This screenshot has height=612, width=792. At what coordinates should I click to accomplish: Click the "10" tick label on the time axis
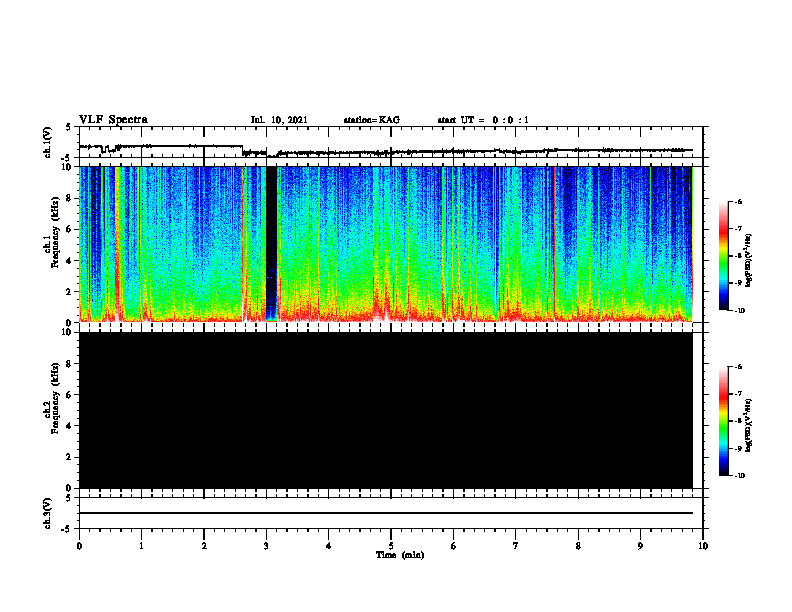[x=703, y=546]
